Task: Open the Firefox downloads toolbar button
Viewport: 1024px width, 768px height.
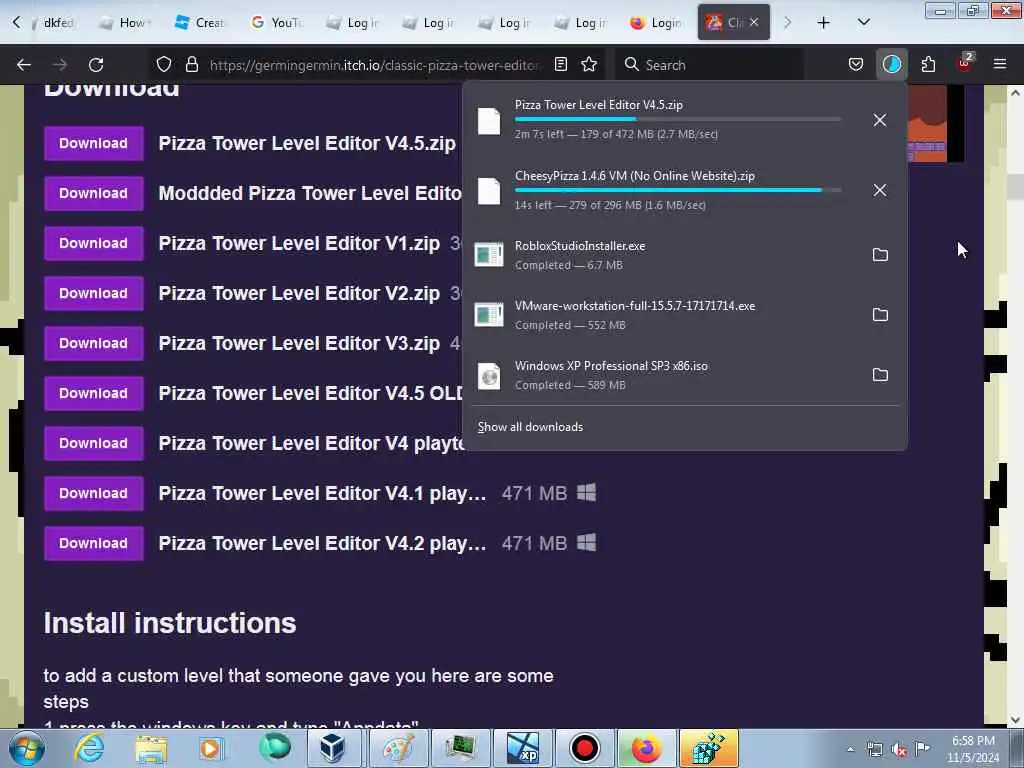Action: click(x=891, y=64)
